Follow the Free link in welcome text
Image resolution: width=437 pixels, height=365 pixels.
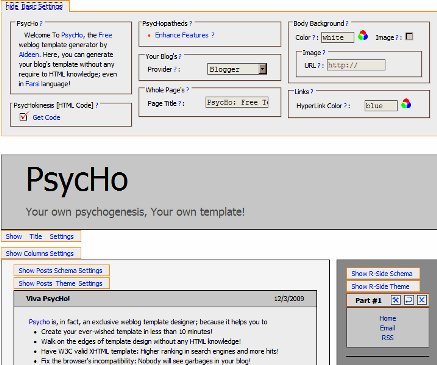[105, 35]
